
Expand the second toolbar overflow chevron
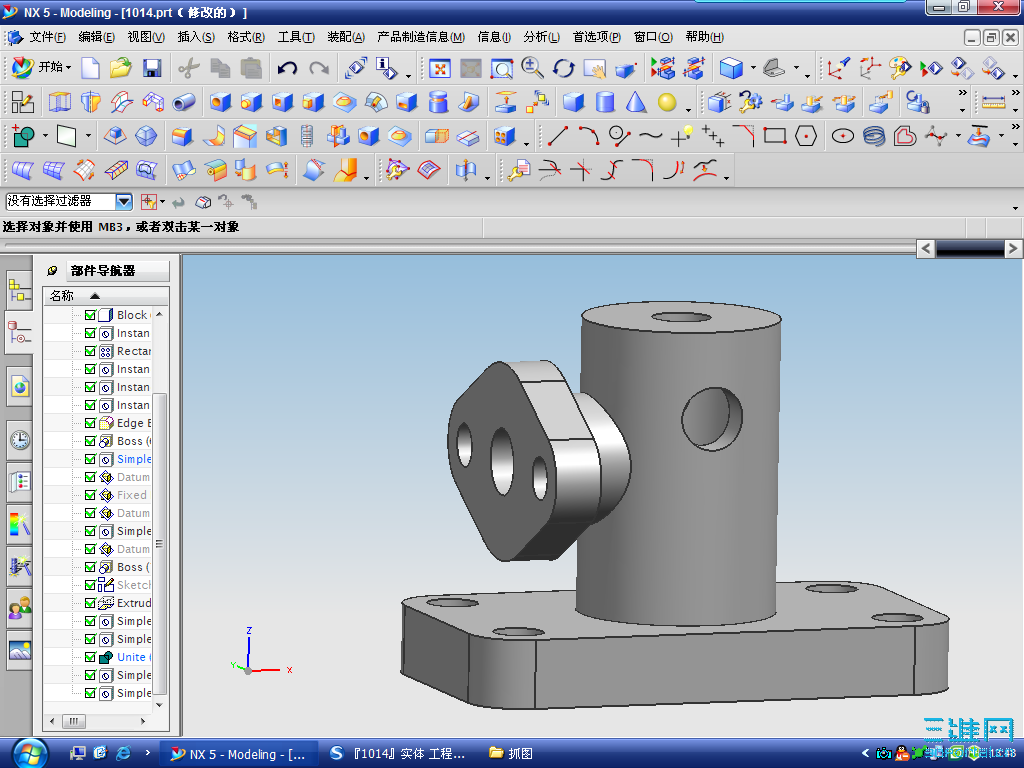click(x=963, y=93)
